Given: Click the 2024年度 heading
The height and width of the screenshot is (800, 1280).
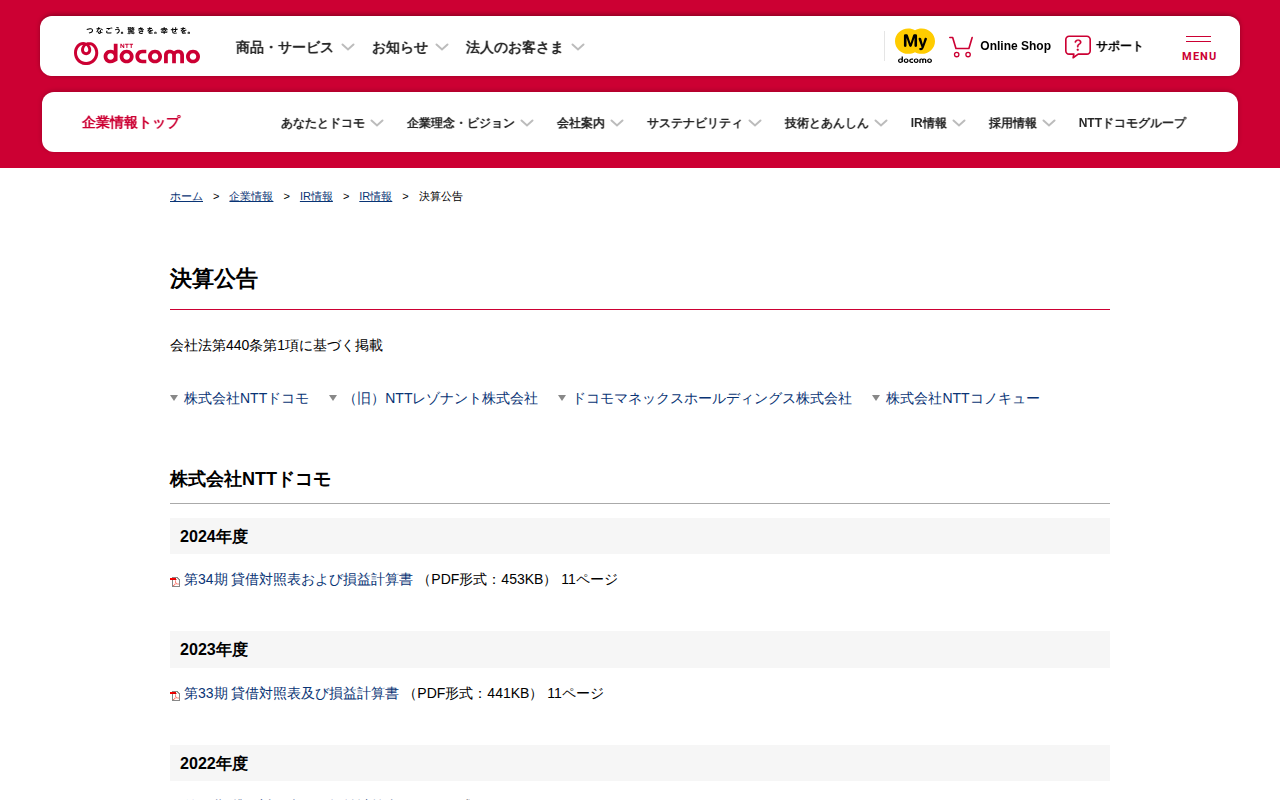Looking at the screenshot, I should click(x=214, y=536).
